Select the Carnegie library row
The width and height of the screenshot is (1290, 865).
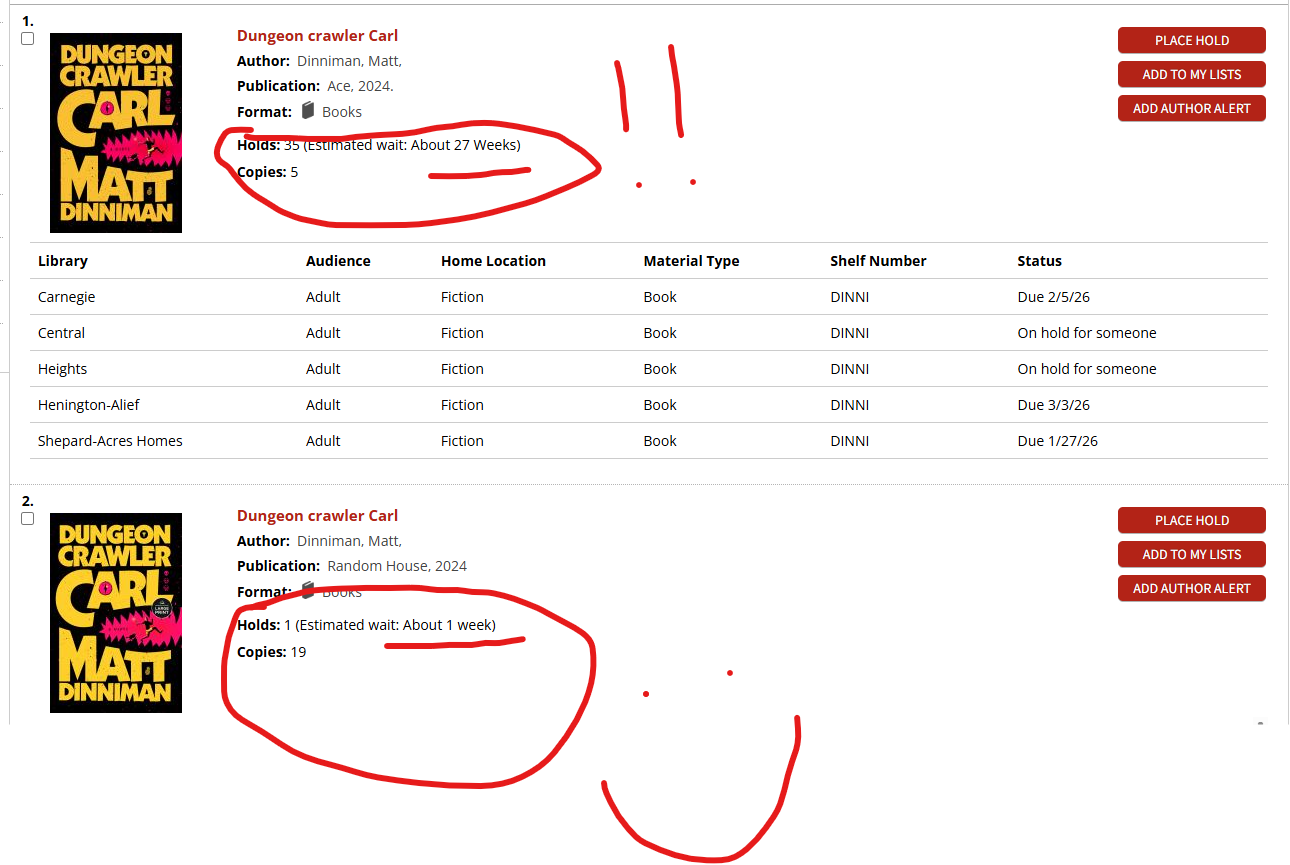coord(67,297)
